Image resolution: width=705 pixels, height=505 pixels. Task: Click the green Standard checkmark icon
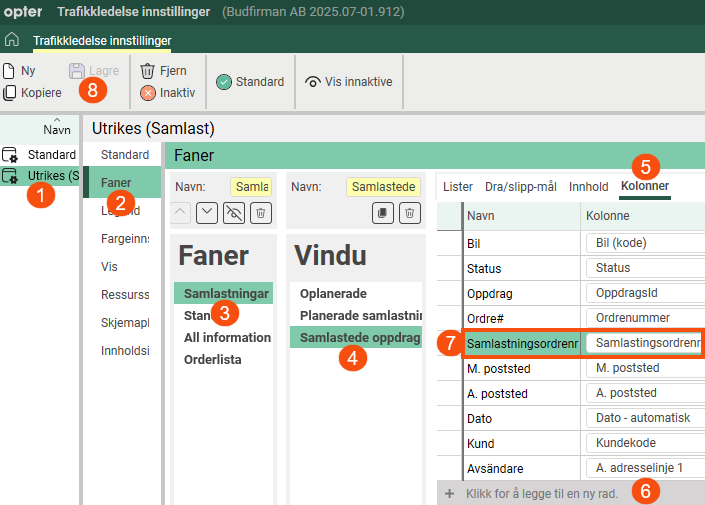tap(224, 82)
